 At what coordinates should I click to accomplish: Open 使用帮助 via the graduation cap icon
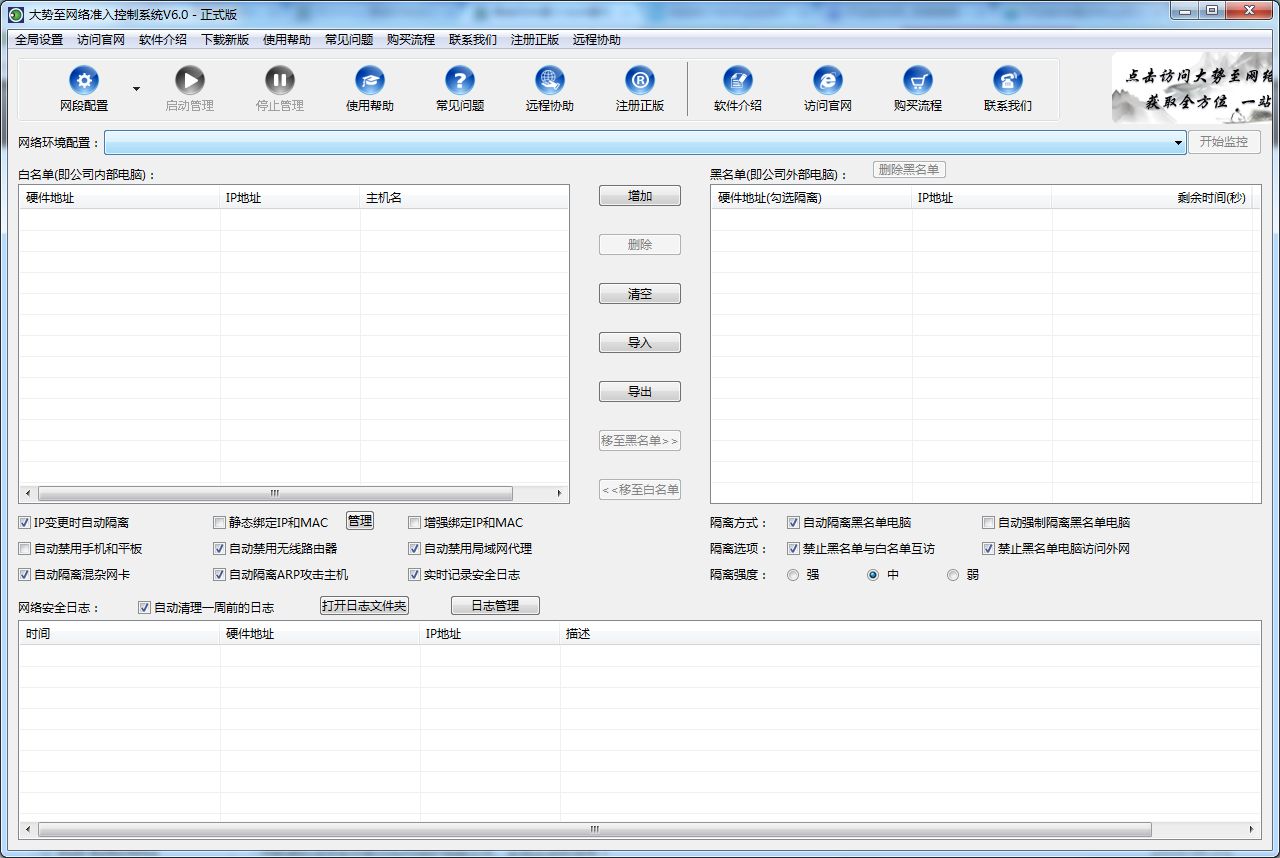369,81
